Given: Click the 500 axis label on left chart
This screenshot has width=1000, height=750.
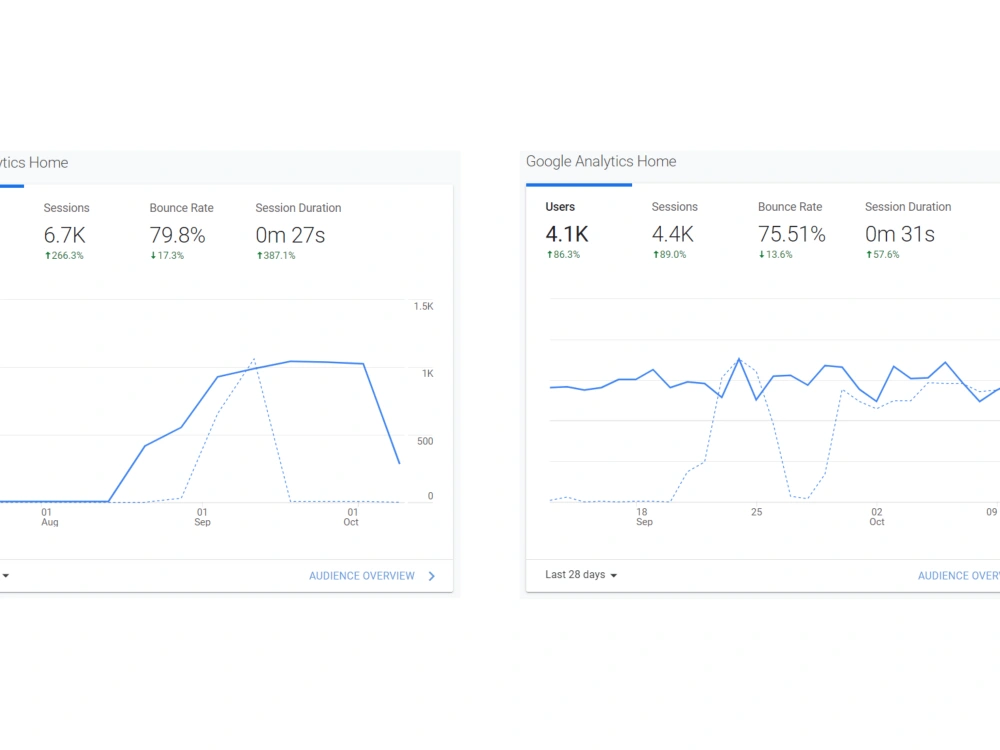Looking at the screenshot, I should point(425,441).
